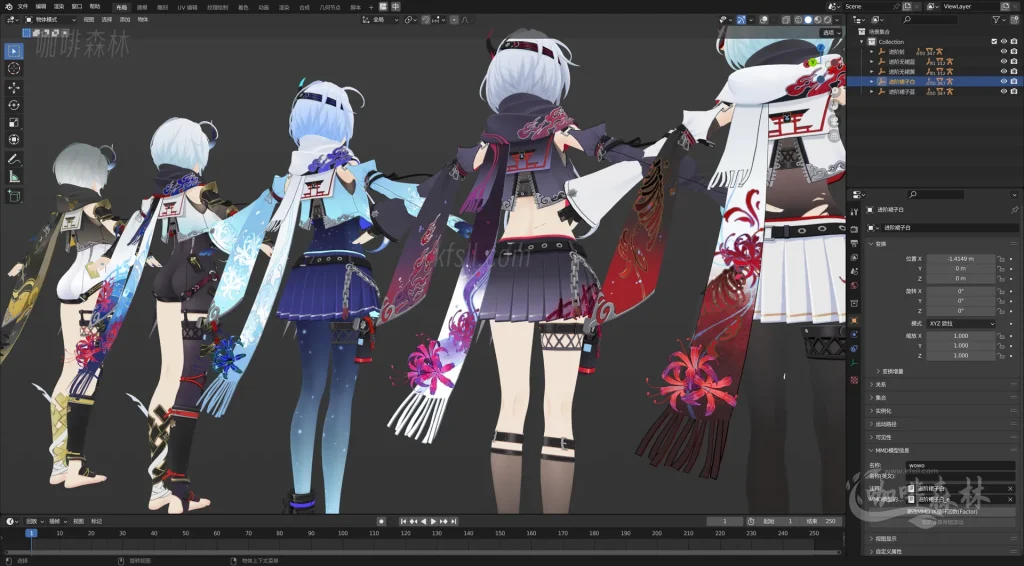Open the 帮助 menu
Screen dimensions: 1024x566
click(95, 7)
